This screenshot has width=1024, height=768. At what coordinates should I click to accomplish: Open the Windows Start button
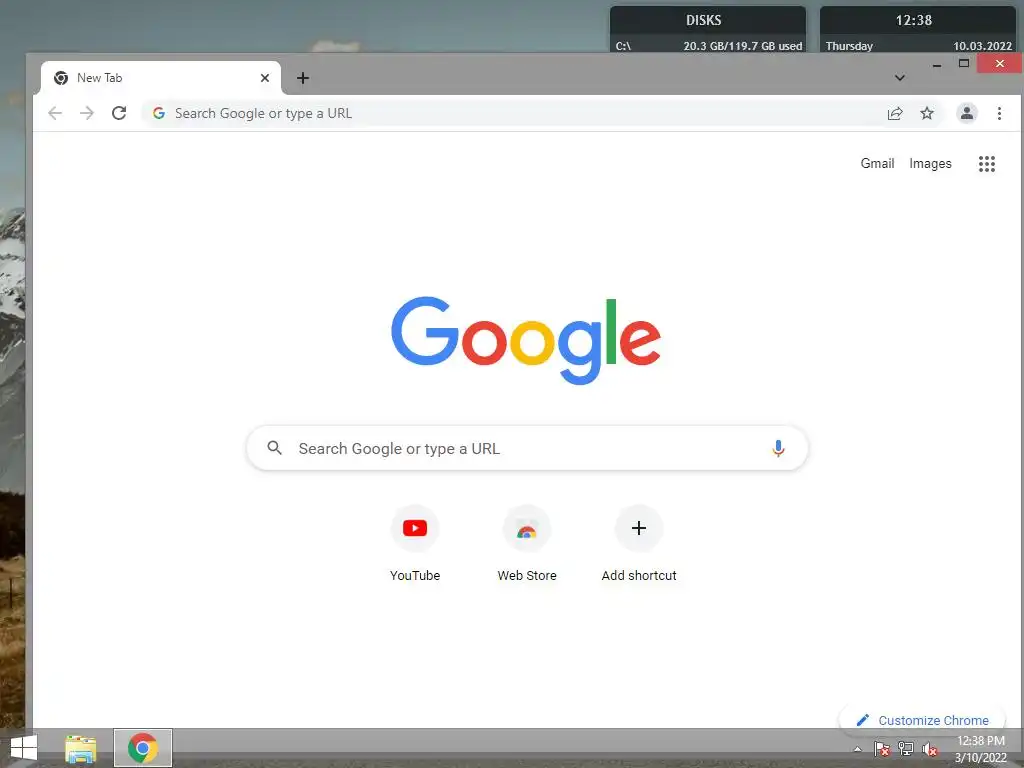24,748
